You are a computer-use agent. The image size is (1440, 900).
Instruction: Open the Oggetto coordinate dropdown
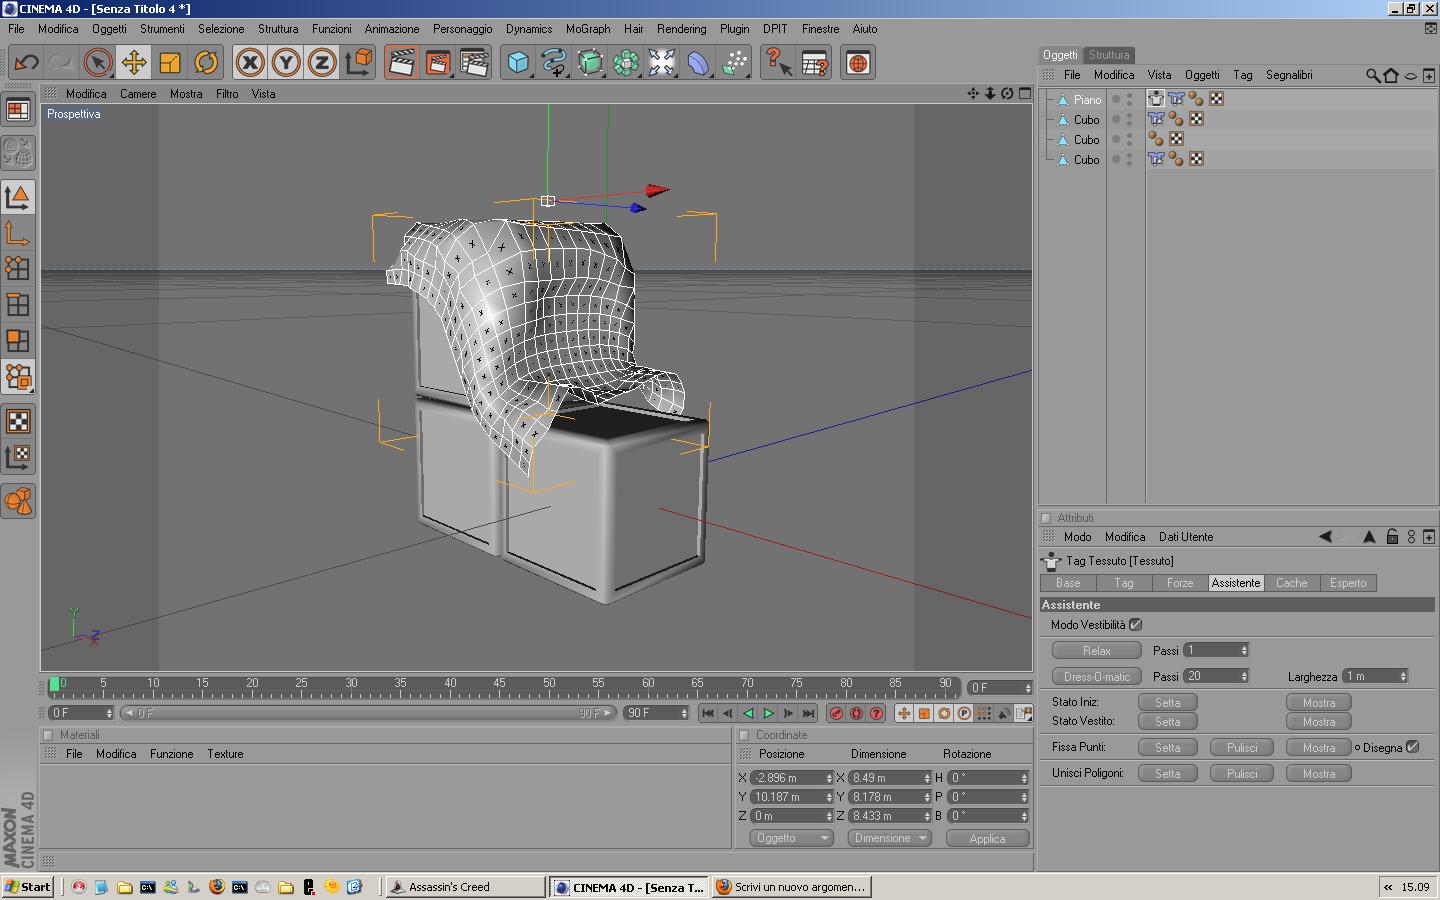coord(790,838)
